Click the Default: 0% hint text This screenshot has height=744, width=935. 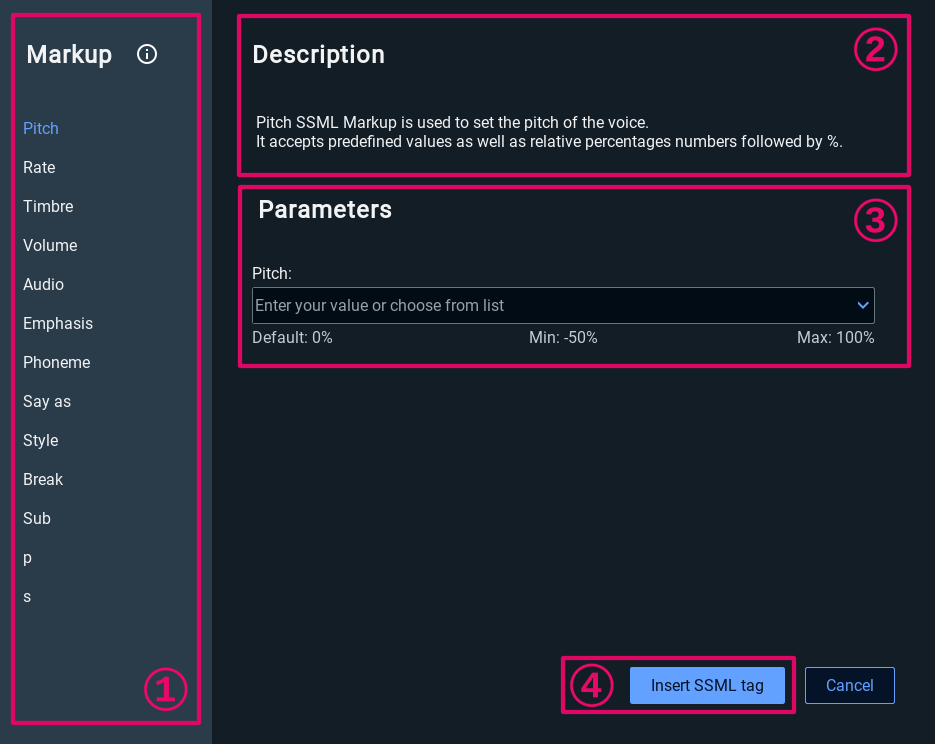(x=292, y=338)
